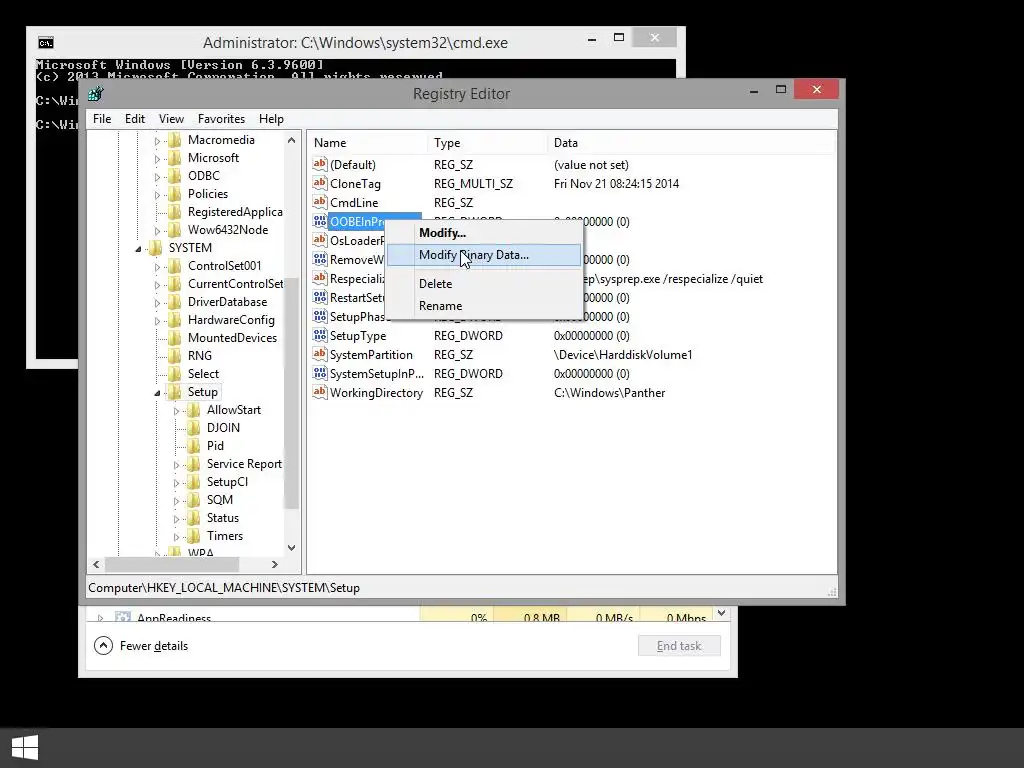Click the SystemPartition value icon
This screenshot has height=768, width=1024.
point(319,354)
